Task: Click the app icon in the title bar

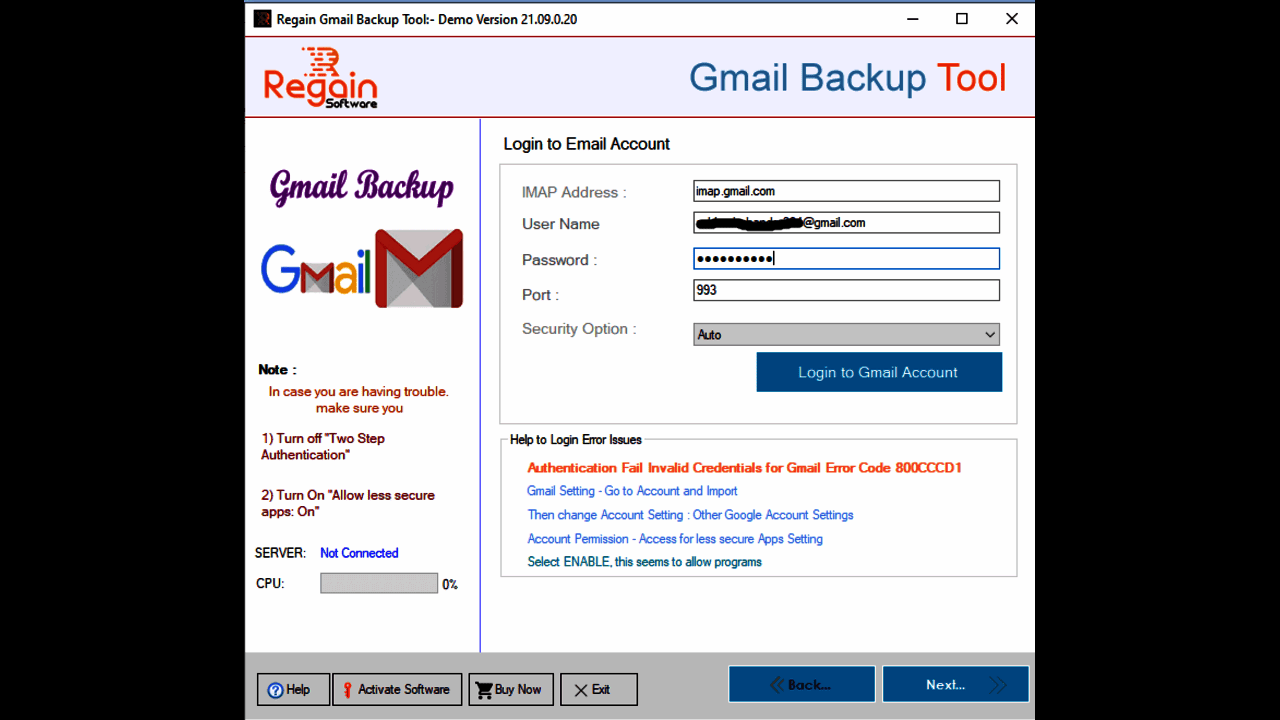Action: click(x=262, y=18)
